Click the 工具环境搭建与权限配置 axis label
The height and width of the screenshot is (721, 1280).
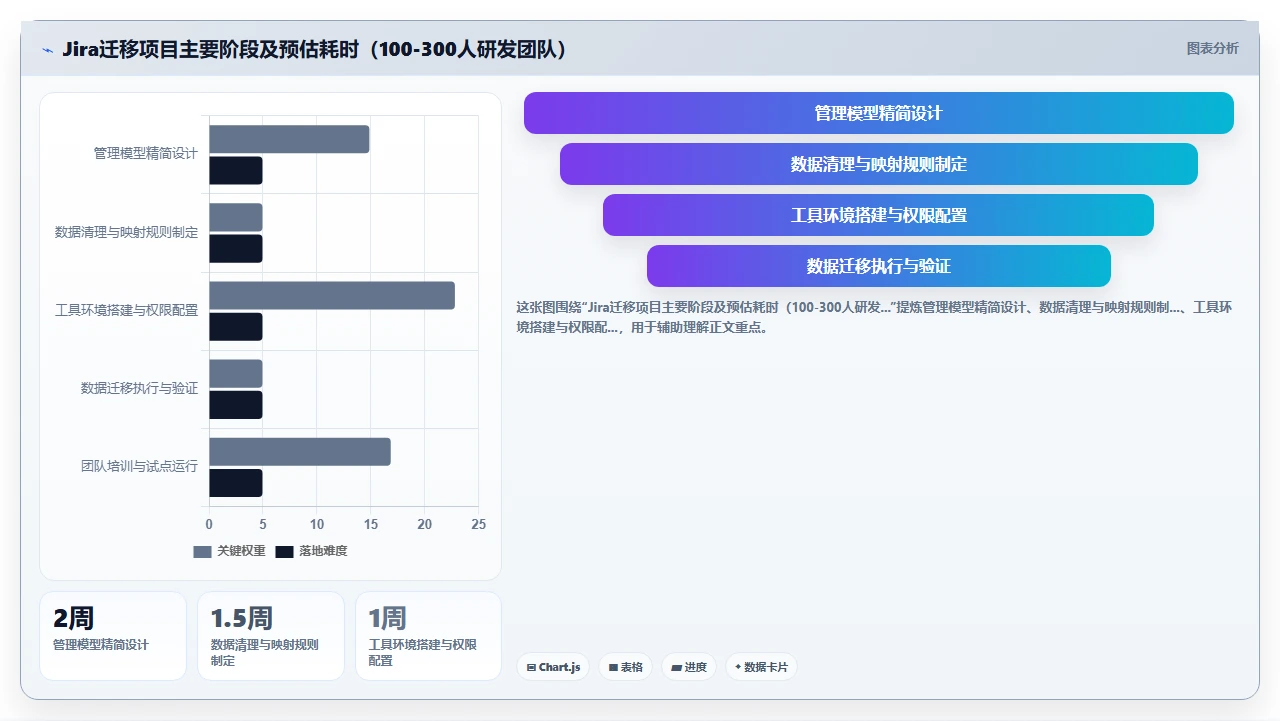click(127, 310)
